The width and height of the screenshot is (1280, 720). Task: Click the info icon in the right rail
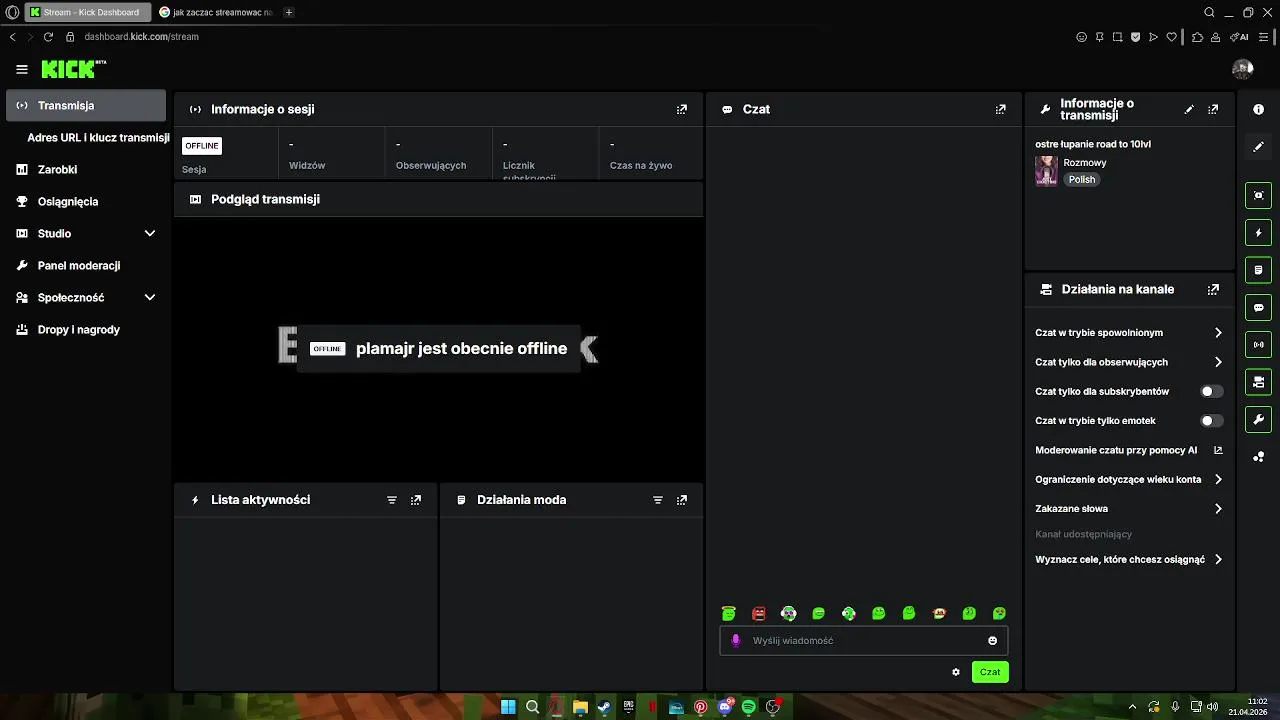1259,109
